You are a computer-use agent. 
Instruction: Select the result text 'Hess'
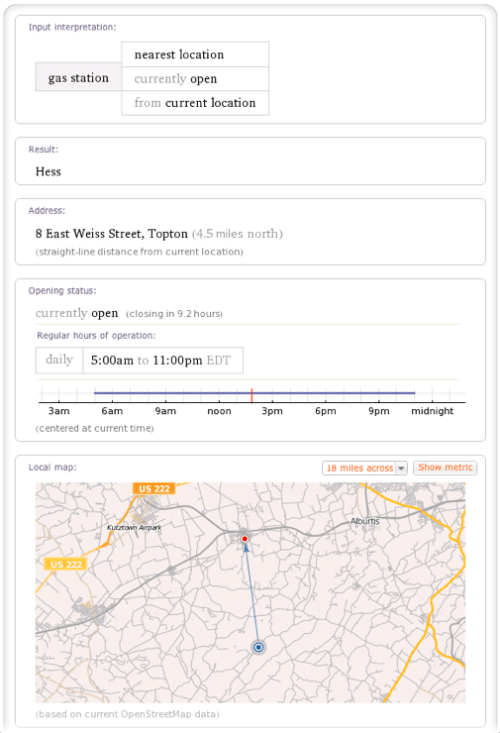[48, 172]
